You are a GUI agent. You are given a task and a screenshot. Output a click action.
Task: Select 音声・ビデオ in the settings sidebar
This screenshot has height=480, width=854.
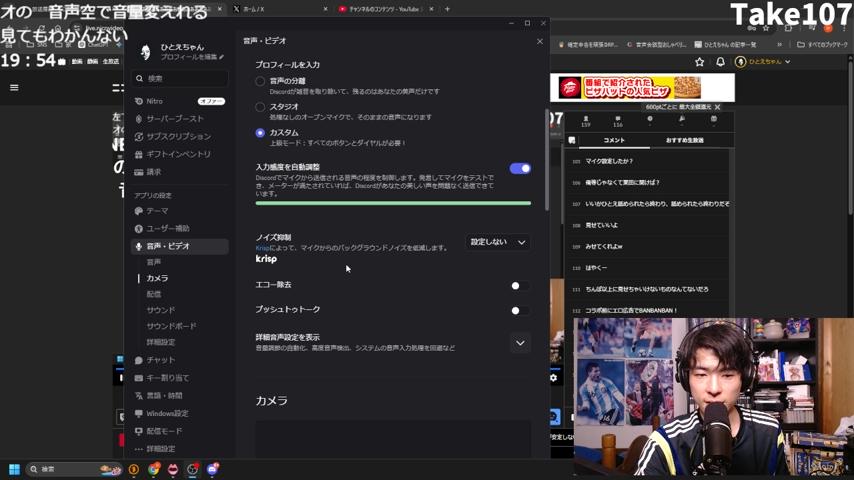180,246
